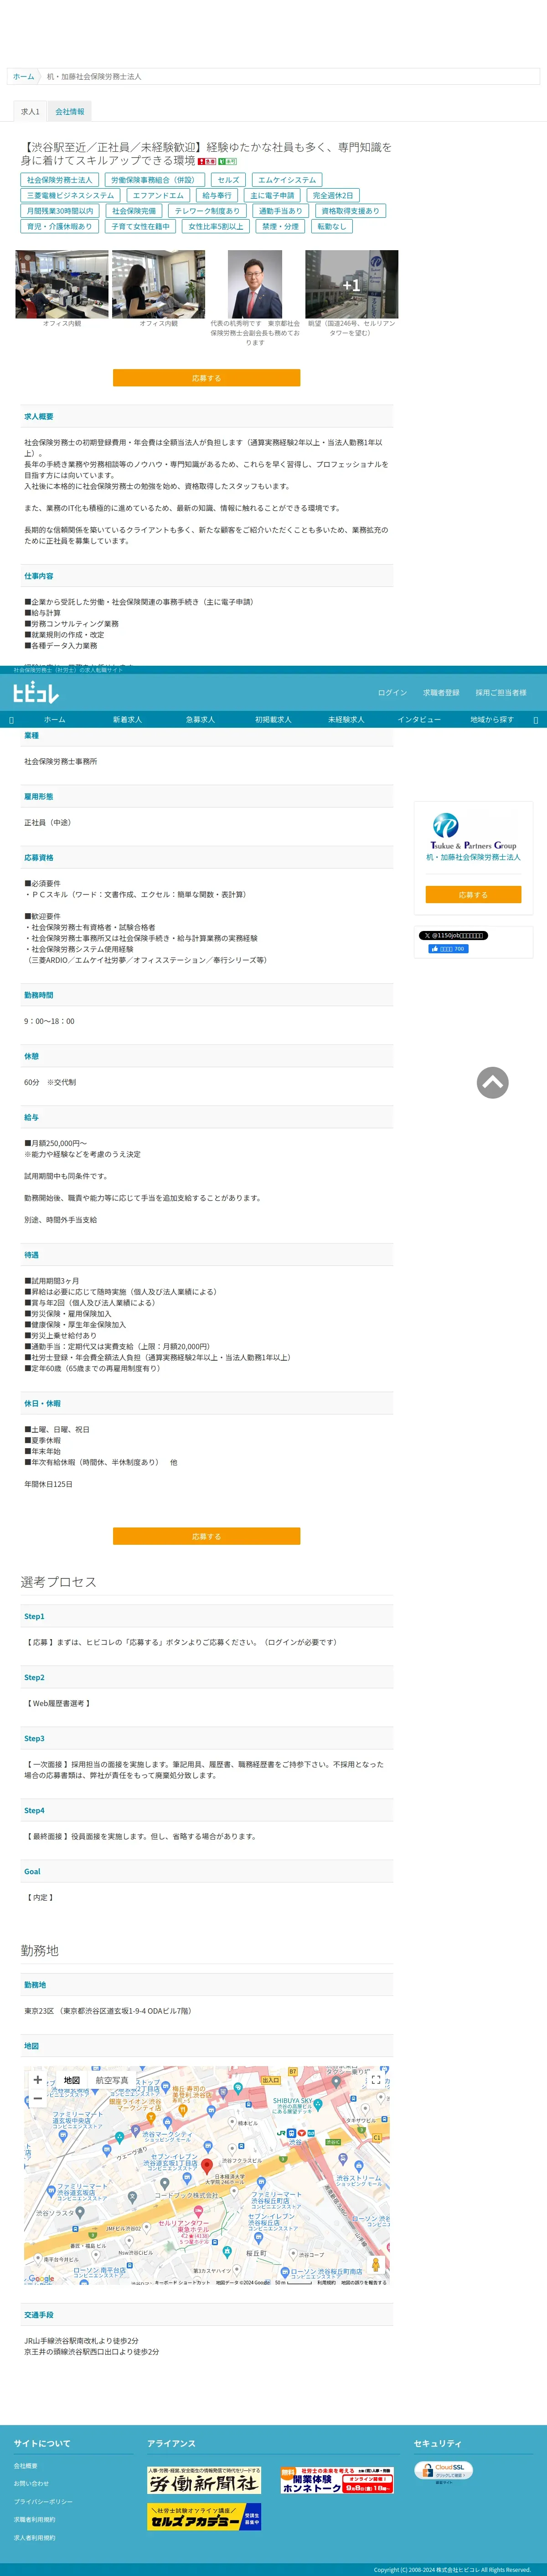
Task: Click the right icon in navigation bar
Action: tap(535, 720)
